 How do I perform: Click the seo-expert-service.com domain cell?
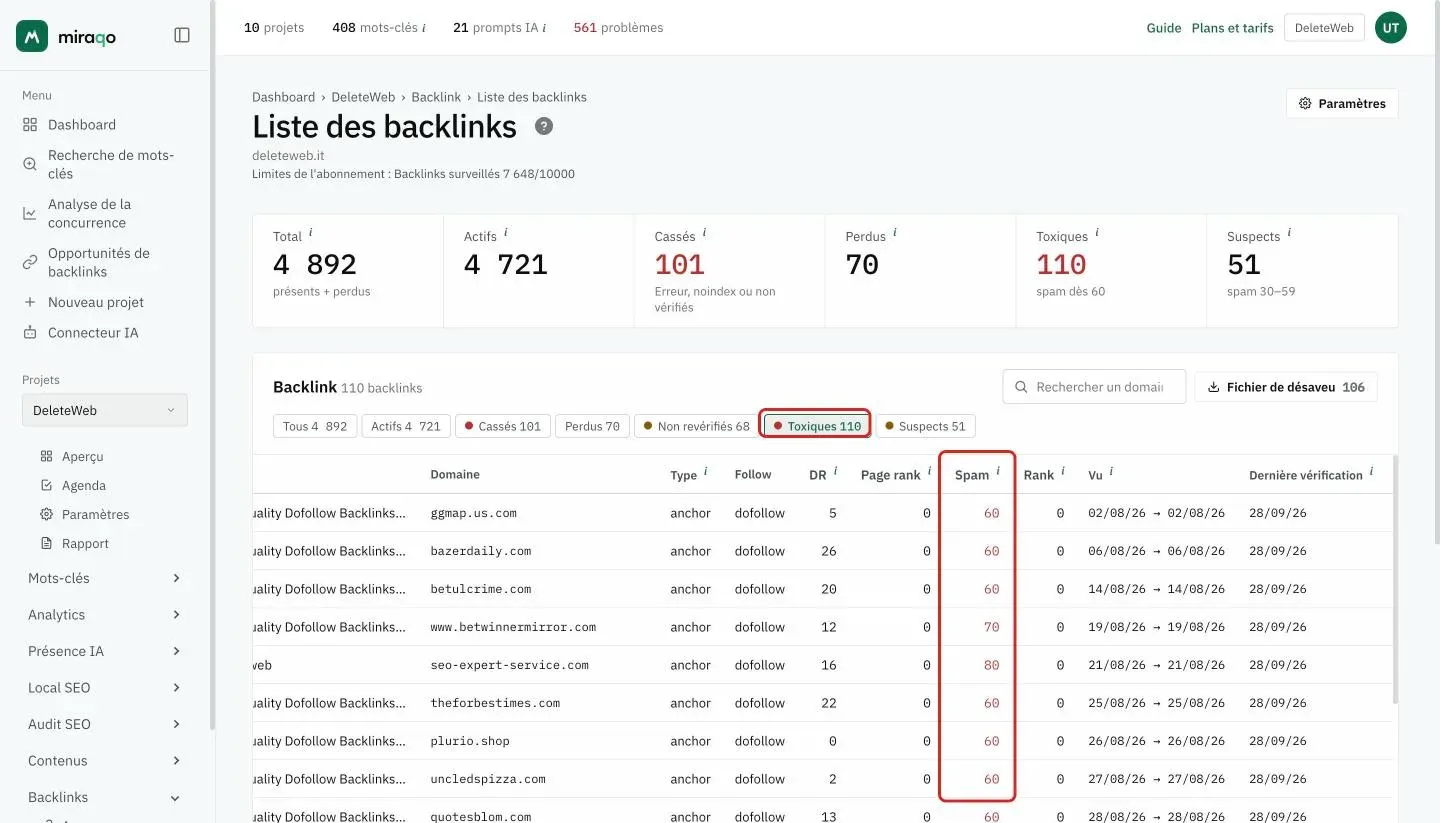510,665
